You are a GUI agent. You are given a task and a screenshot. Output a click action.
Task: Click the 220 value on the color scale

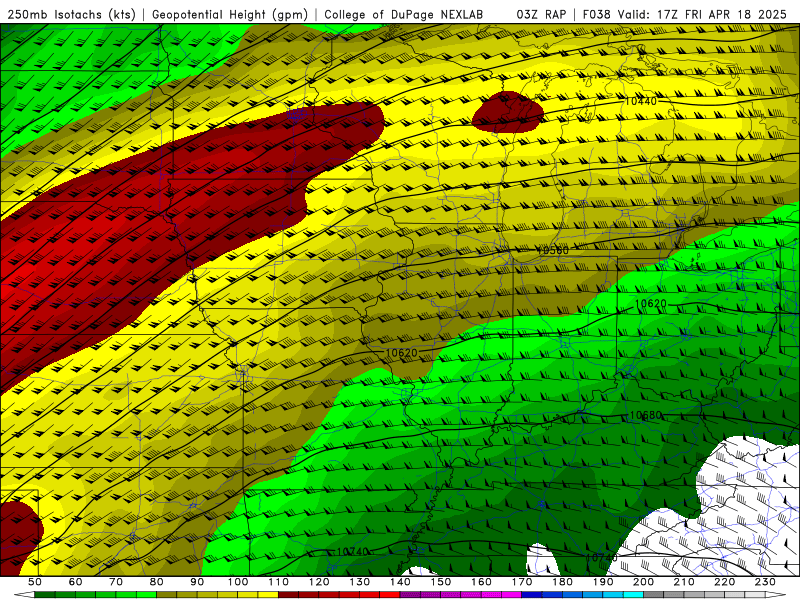(724, 582)
